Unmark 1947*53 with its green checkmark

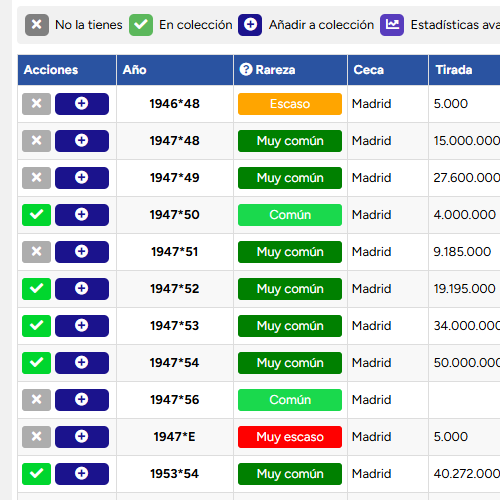pos(36,326)
